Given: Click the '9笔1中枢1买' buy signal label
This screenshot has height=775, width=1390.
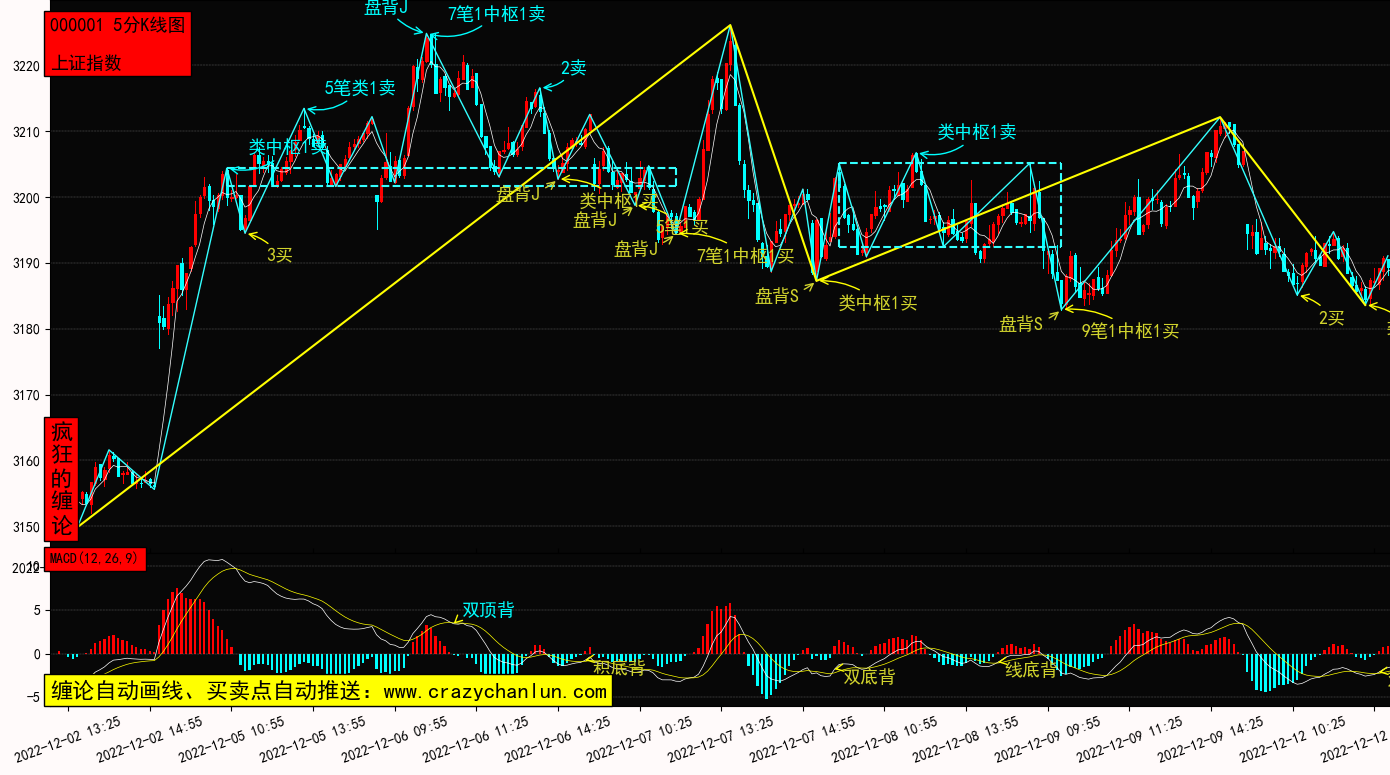Looking at the screenshot, I should coord(1130,331).
